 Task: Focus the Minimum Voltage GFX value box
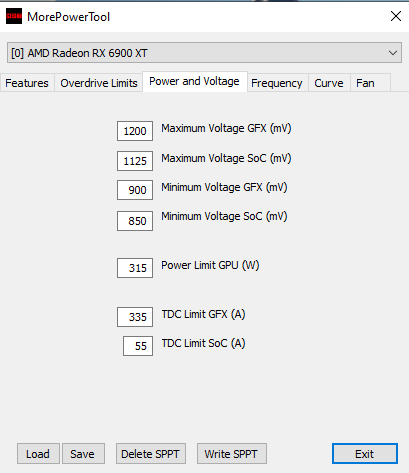coord(135,190)
